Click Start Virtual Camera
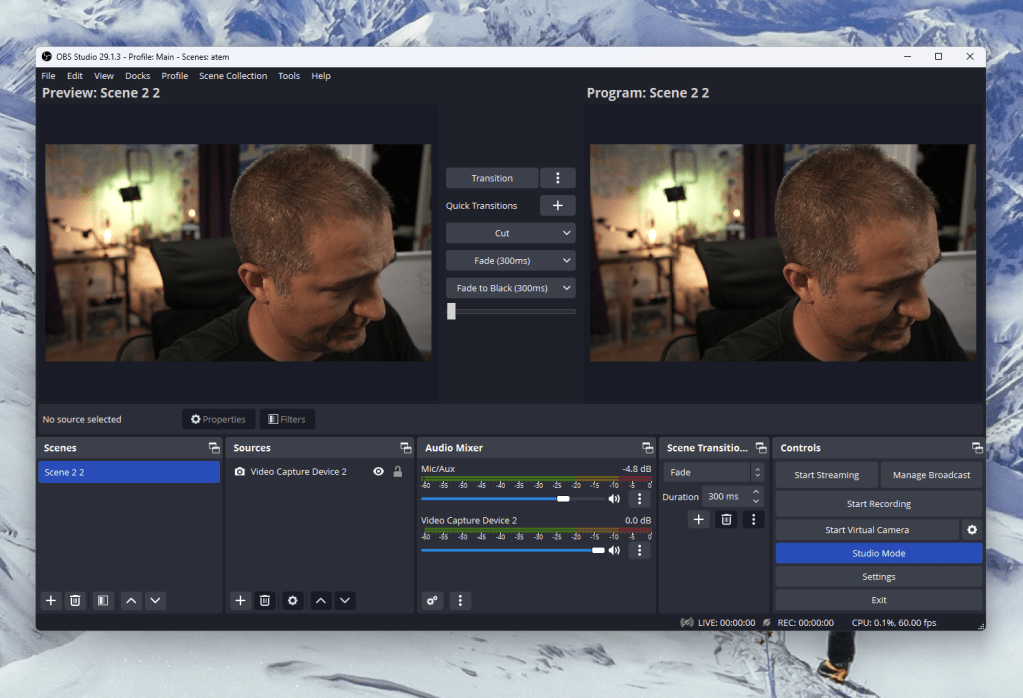This screenshot has height=698, width=1023. (867, 530)
